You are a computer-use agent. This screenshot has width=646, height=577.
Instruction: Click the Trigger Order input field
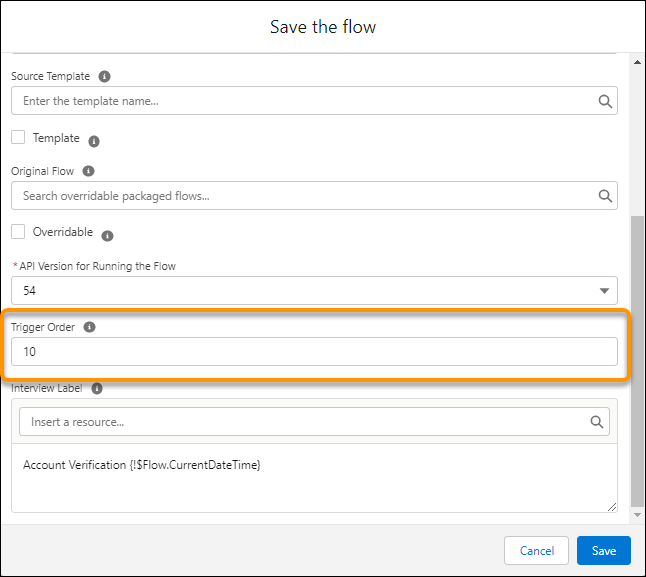tap(314, 352)
